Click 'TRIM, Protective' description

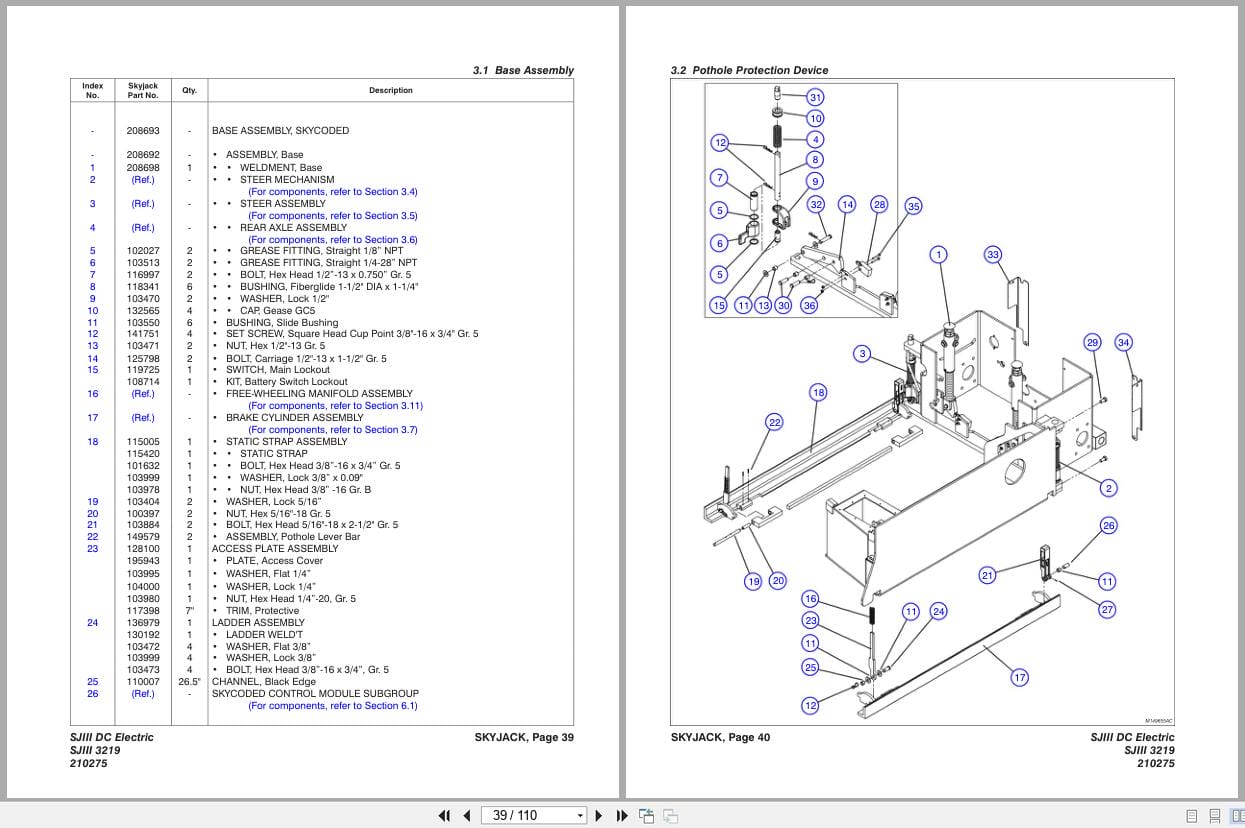pyautogui.click(x=262, y=611)
